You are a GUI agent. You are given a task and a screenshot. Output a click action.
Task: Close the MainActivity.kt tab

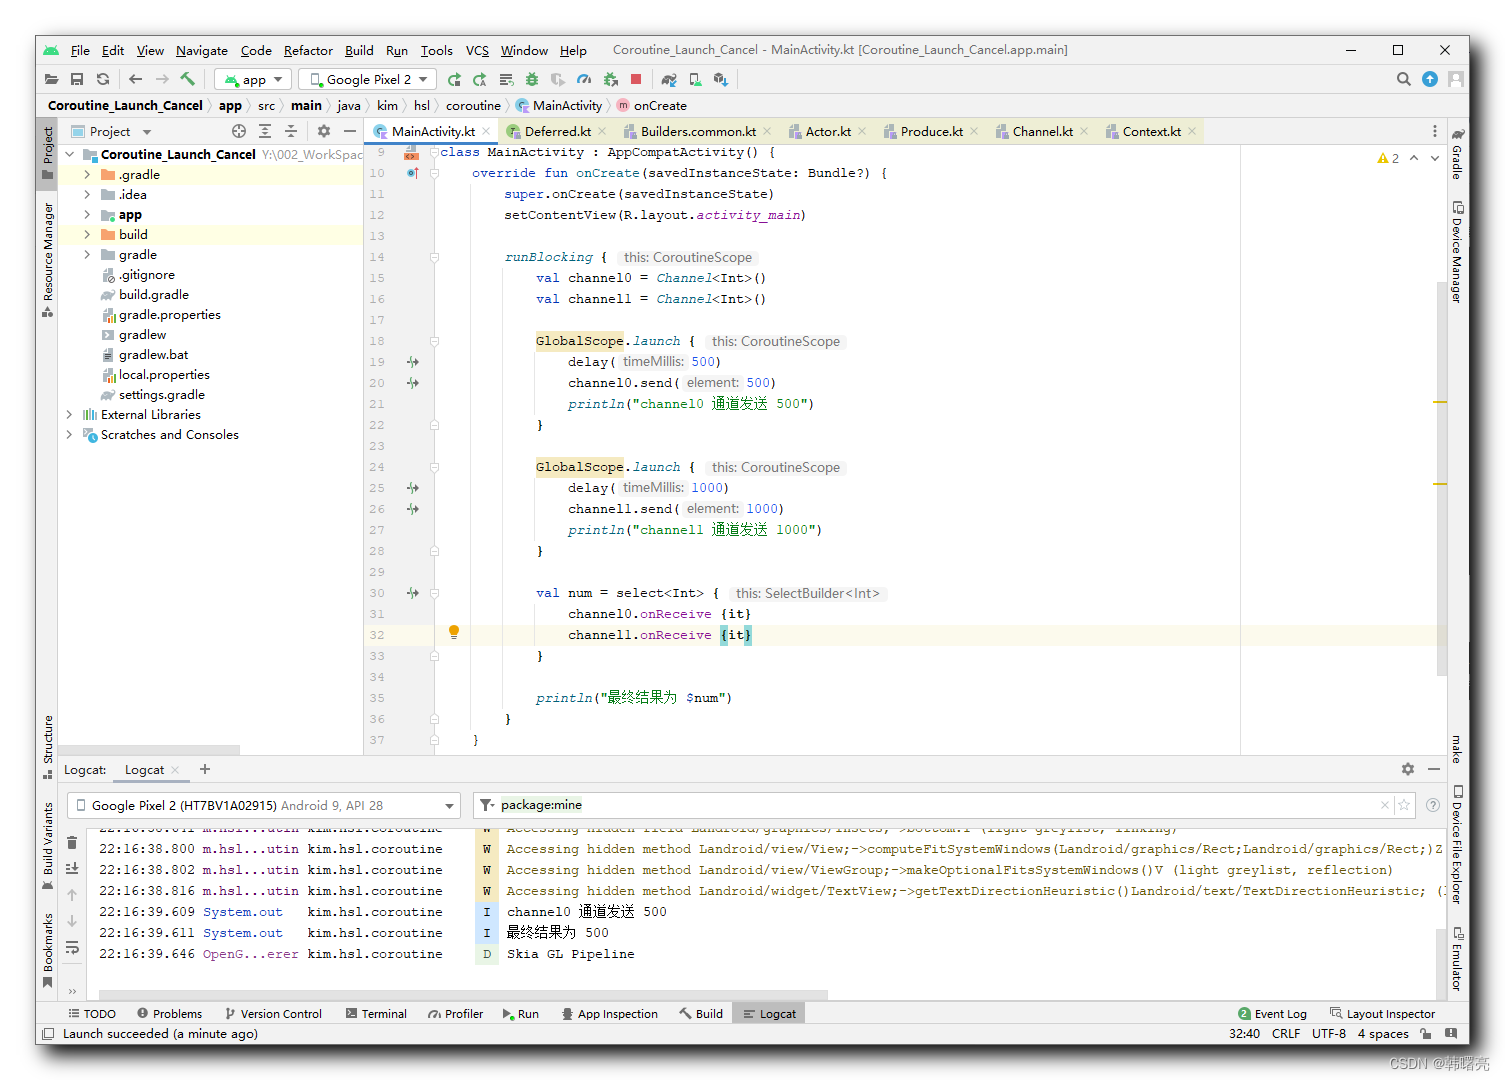tap(486, 131)
